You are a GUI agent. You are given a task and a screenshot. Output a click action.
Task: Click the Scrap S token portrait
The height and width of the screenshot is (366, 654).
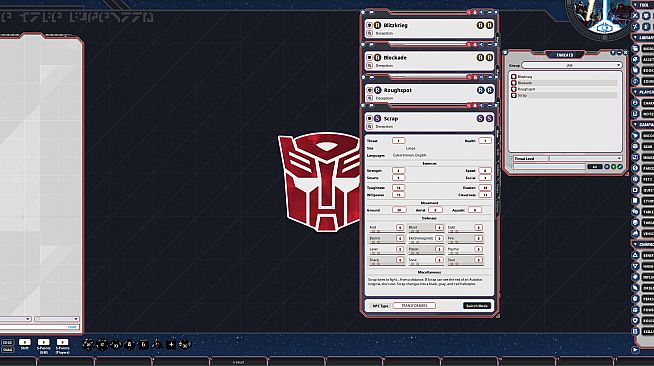tap(377, 118)
